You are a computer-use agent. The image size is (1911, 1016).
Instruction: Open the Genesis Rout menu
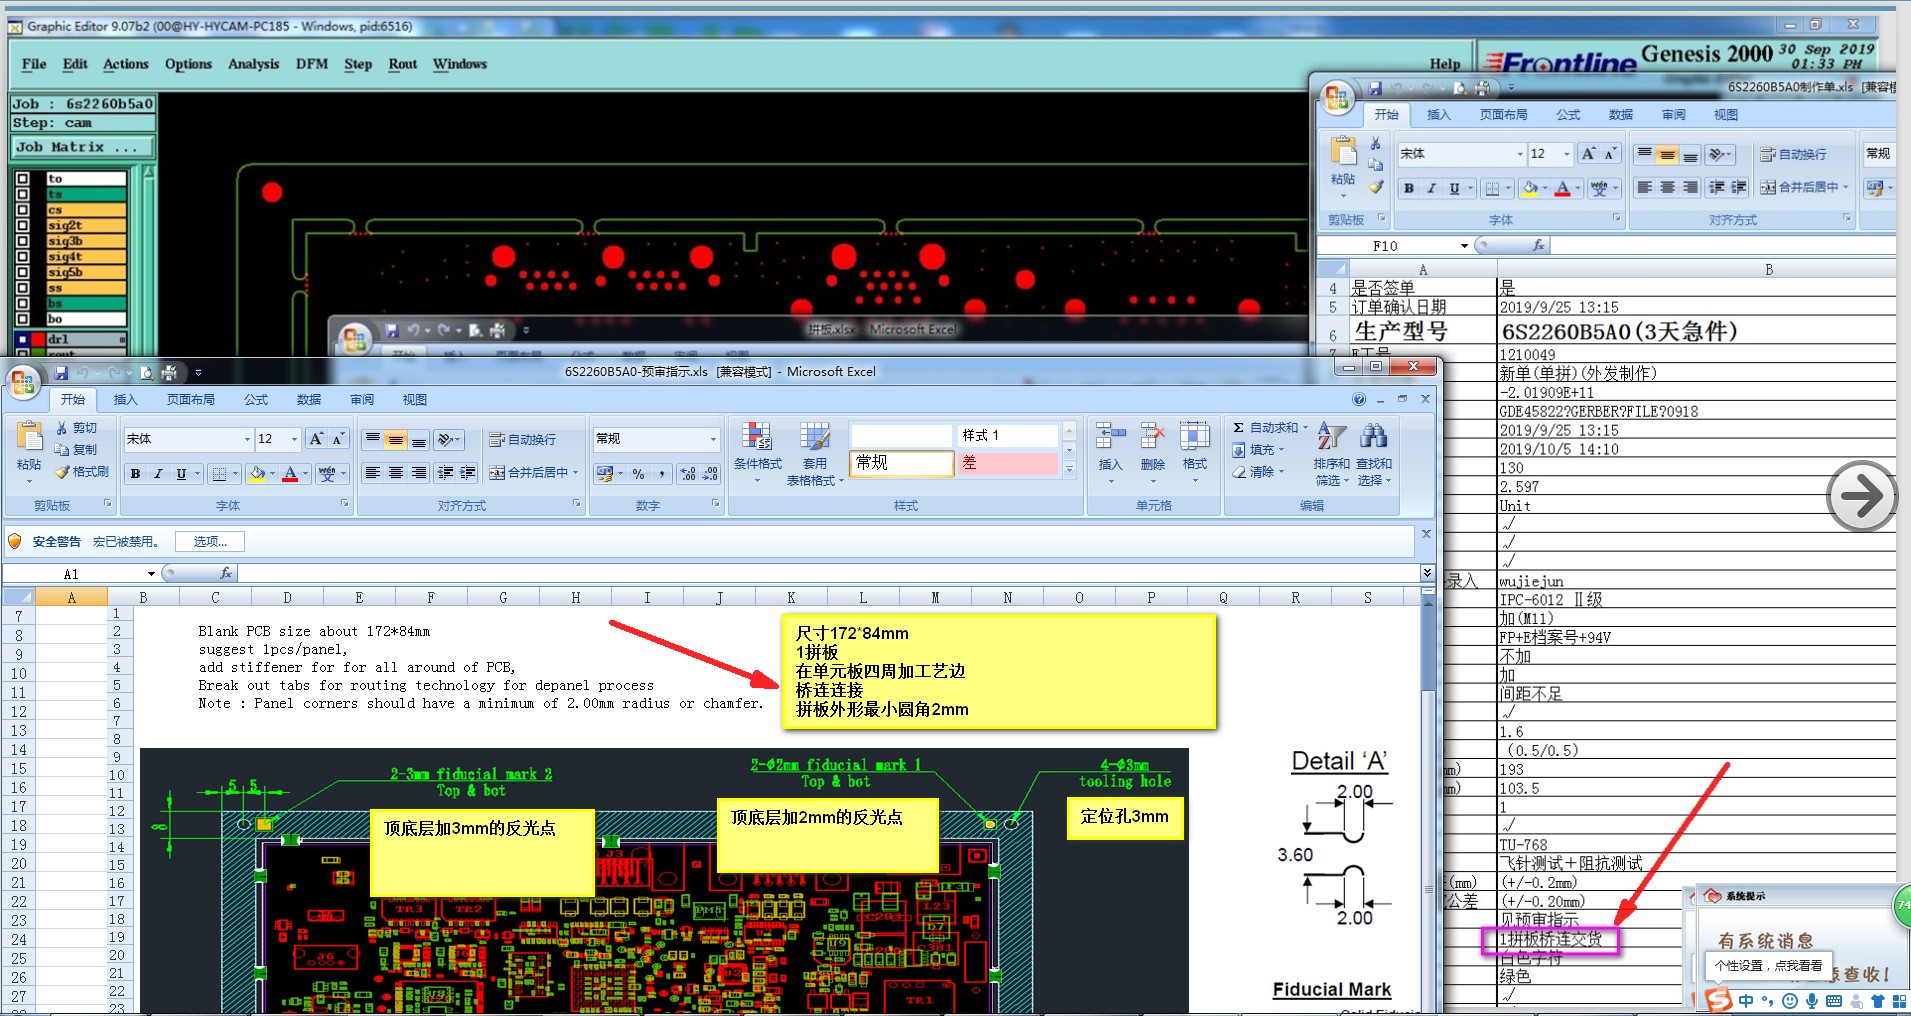tap(403, 64)
